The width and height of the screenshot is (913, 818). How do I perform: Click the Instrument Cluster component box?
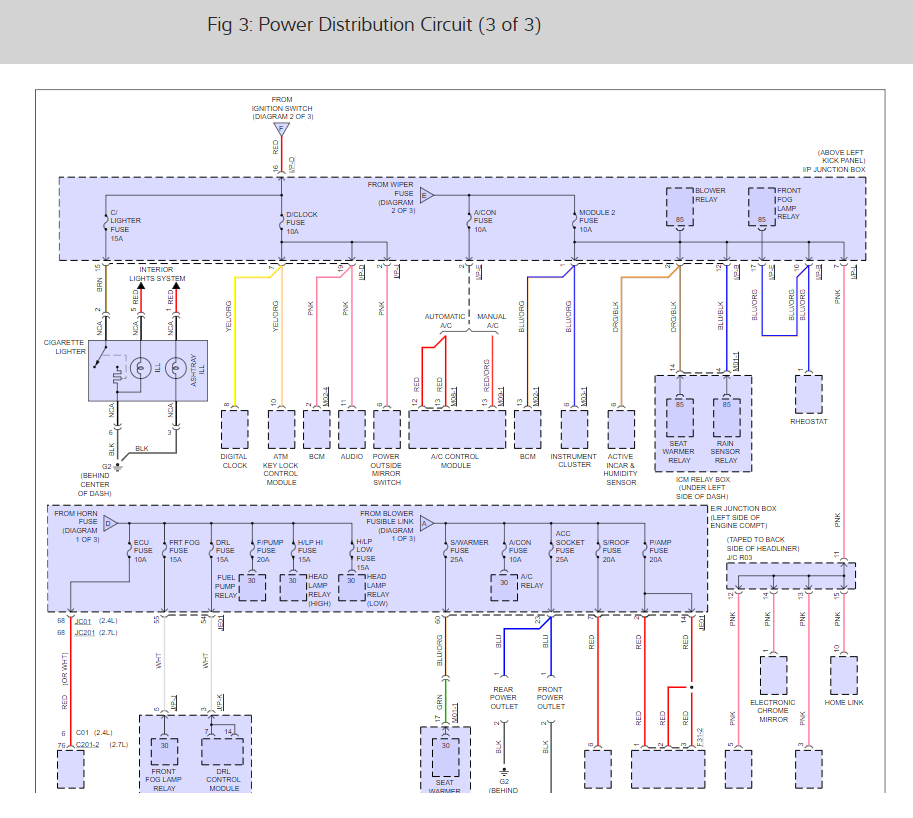(575, 430)
